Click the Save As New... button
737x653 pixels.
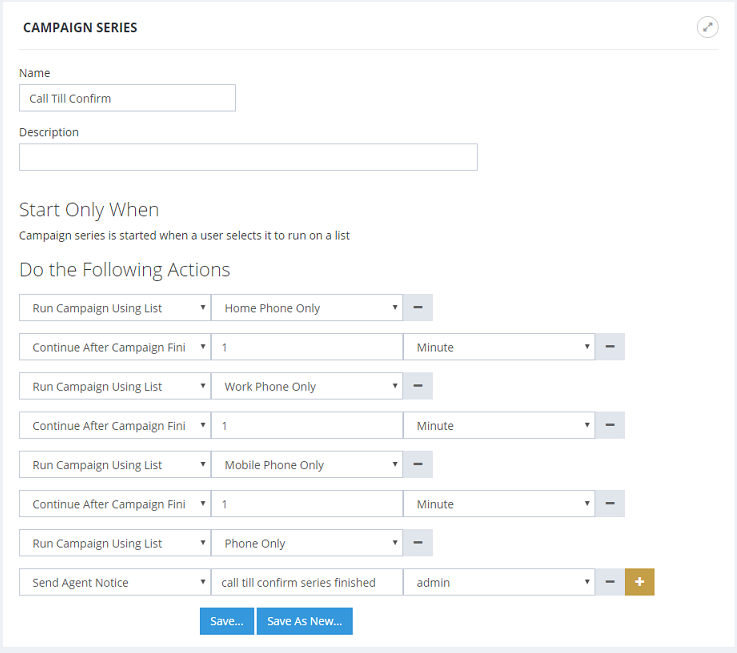[x=304, y=621]
